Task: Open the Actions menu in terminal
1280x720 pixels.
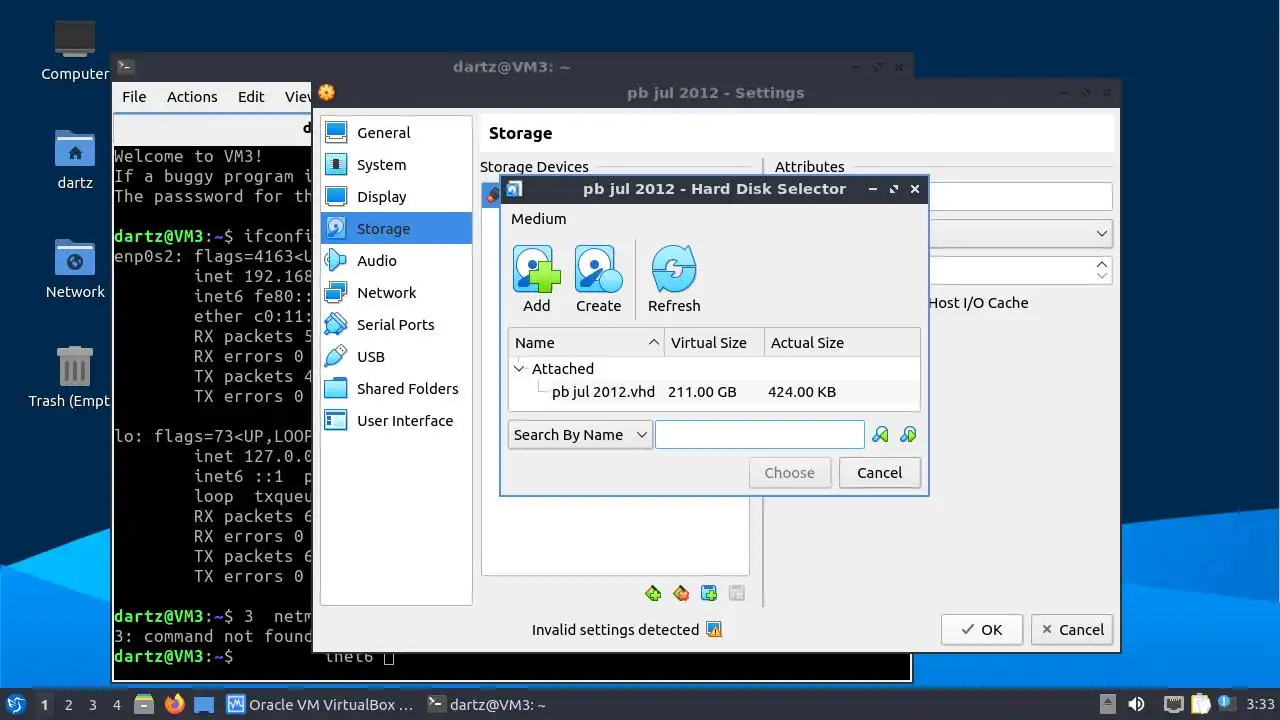Action: click(x=192, y=97)
